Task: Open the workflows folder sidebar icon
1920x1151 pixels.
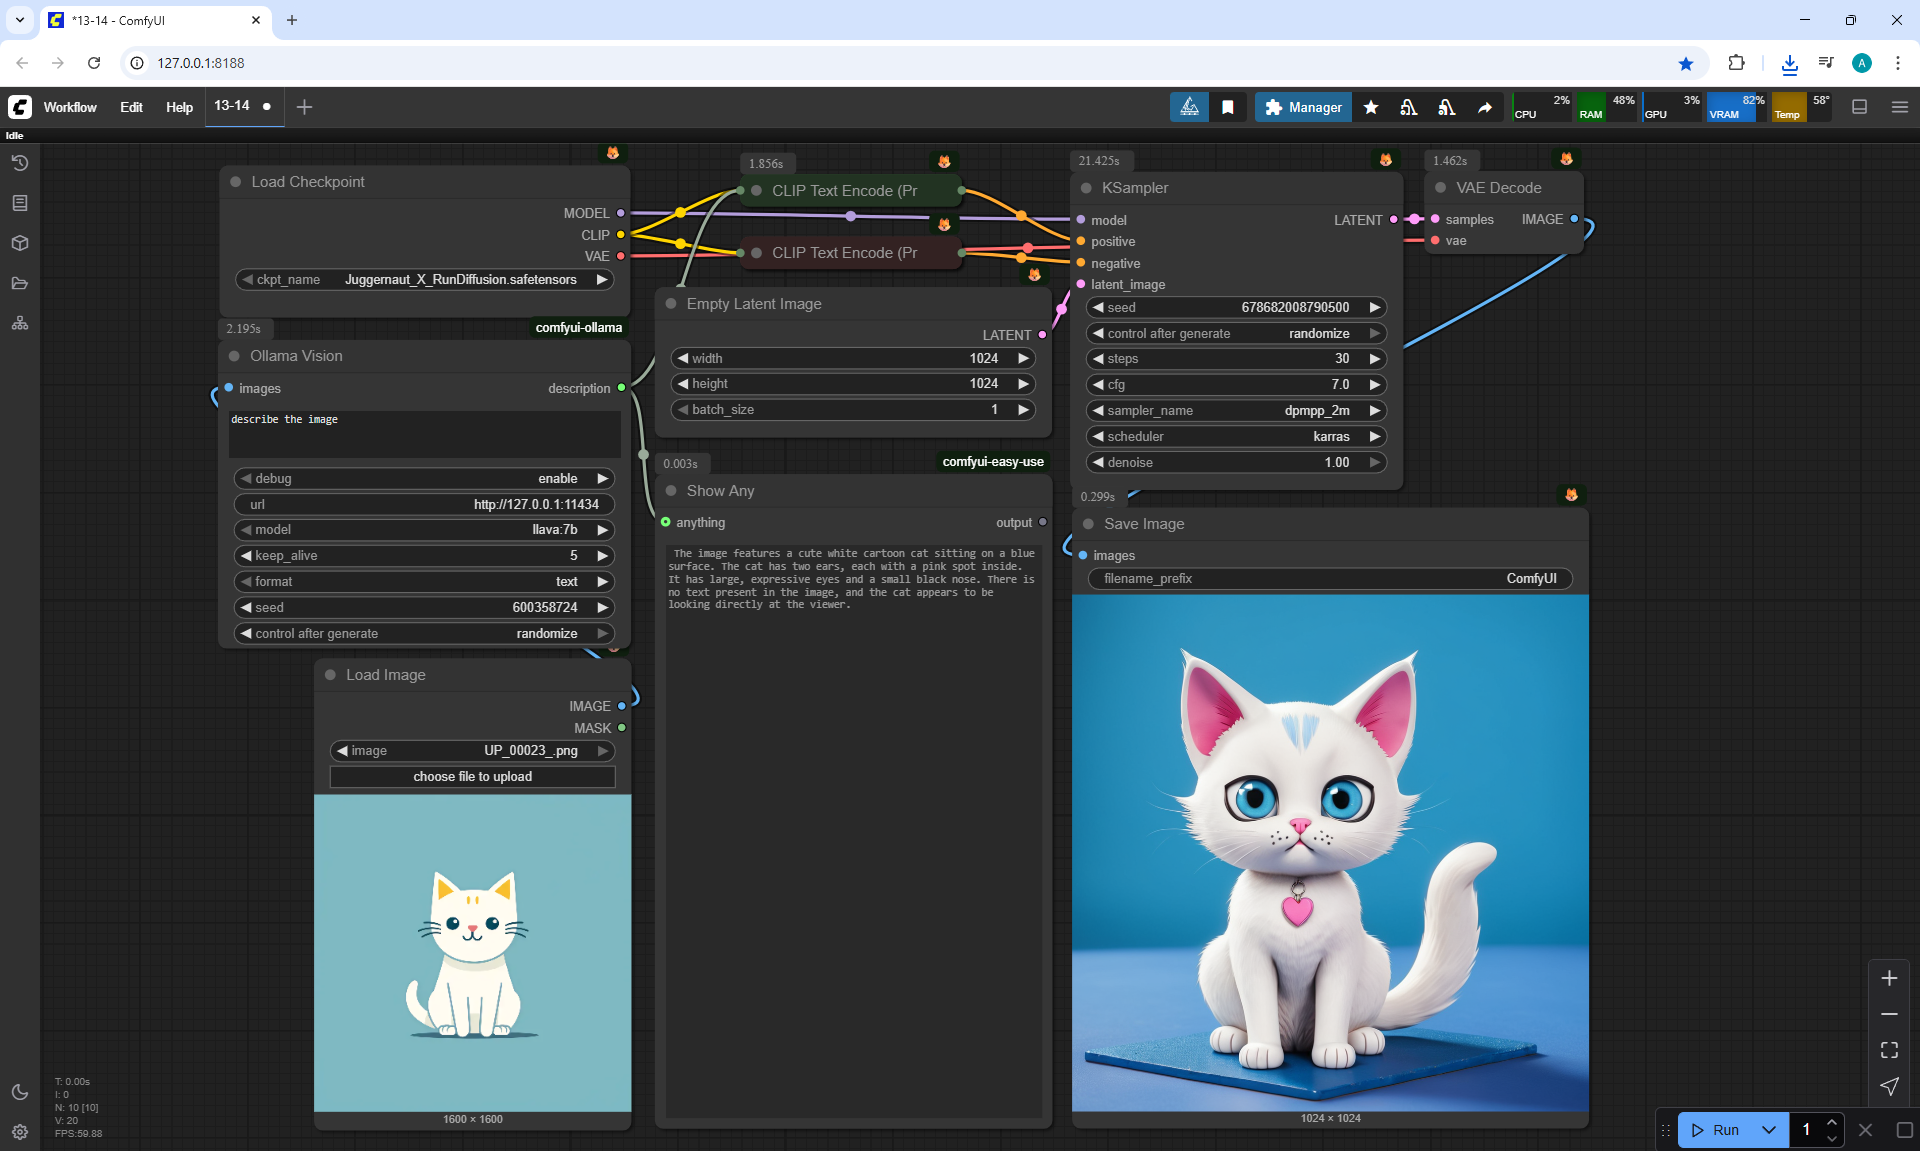Action: [20, 283]
